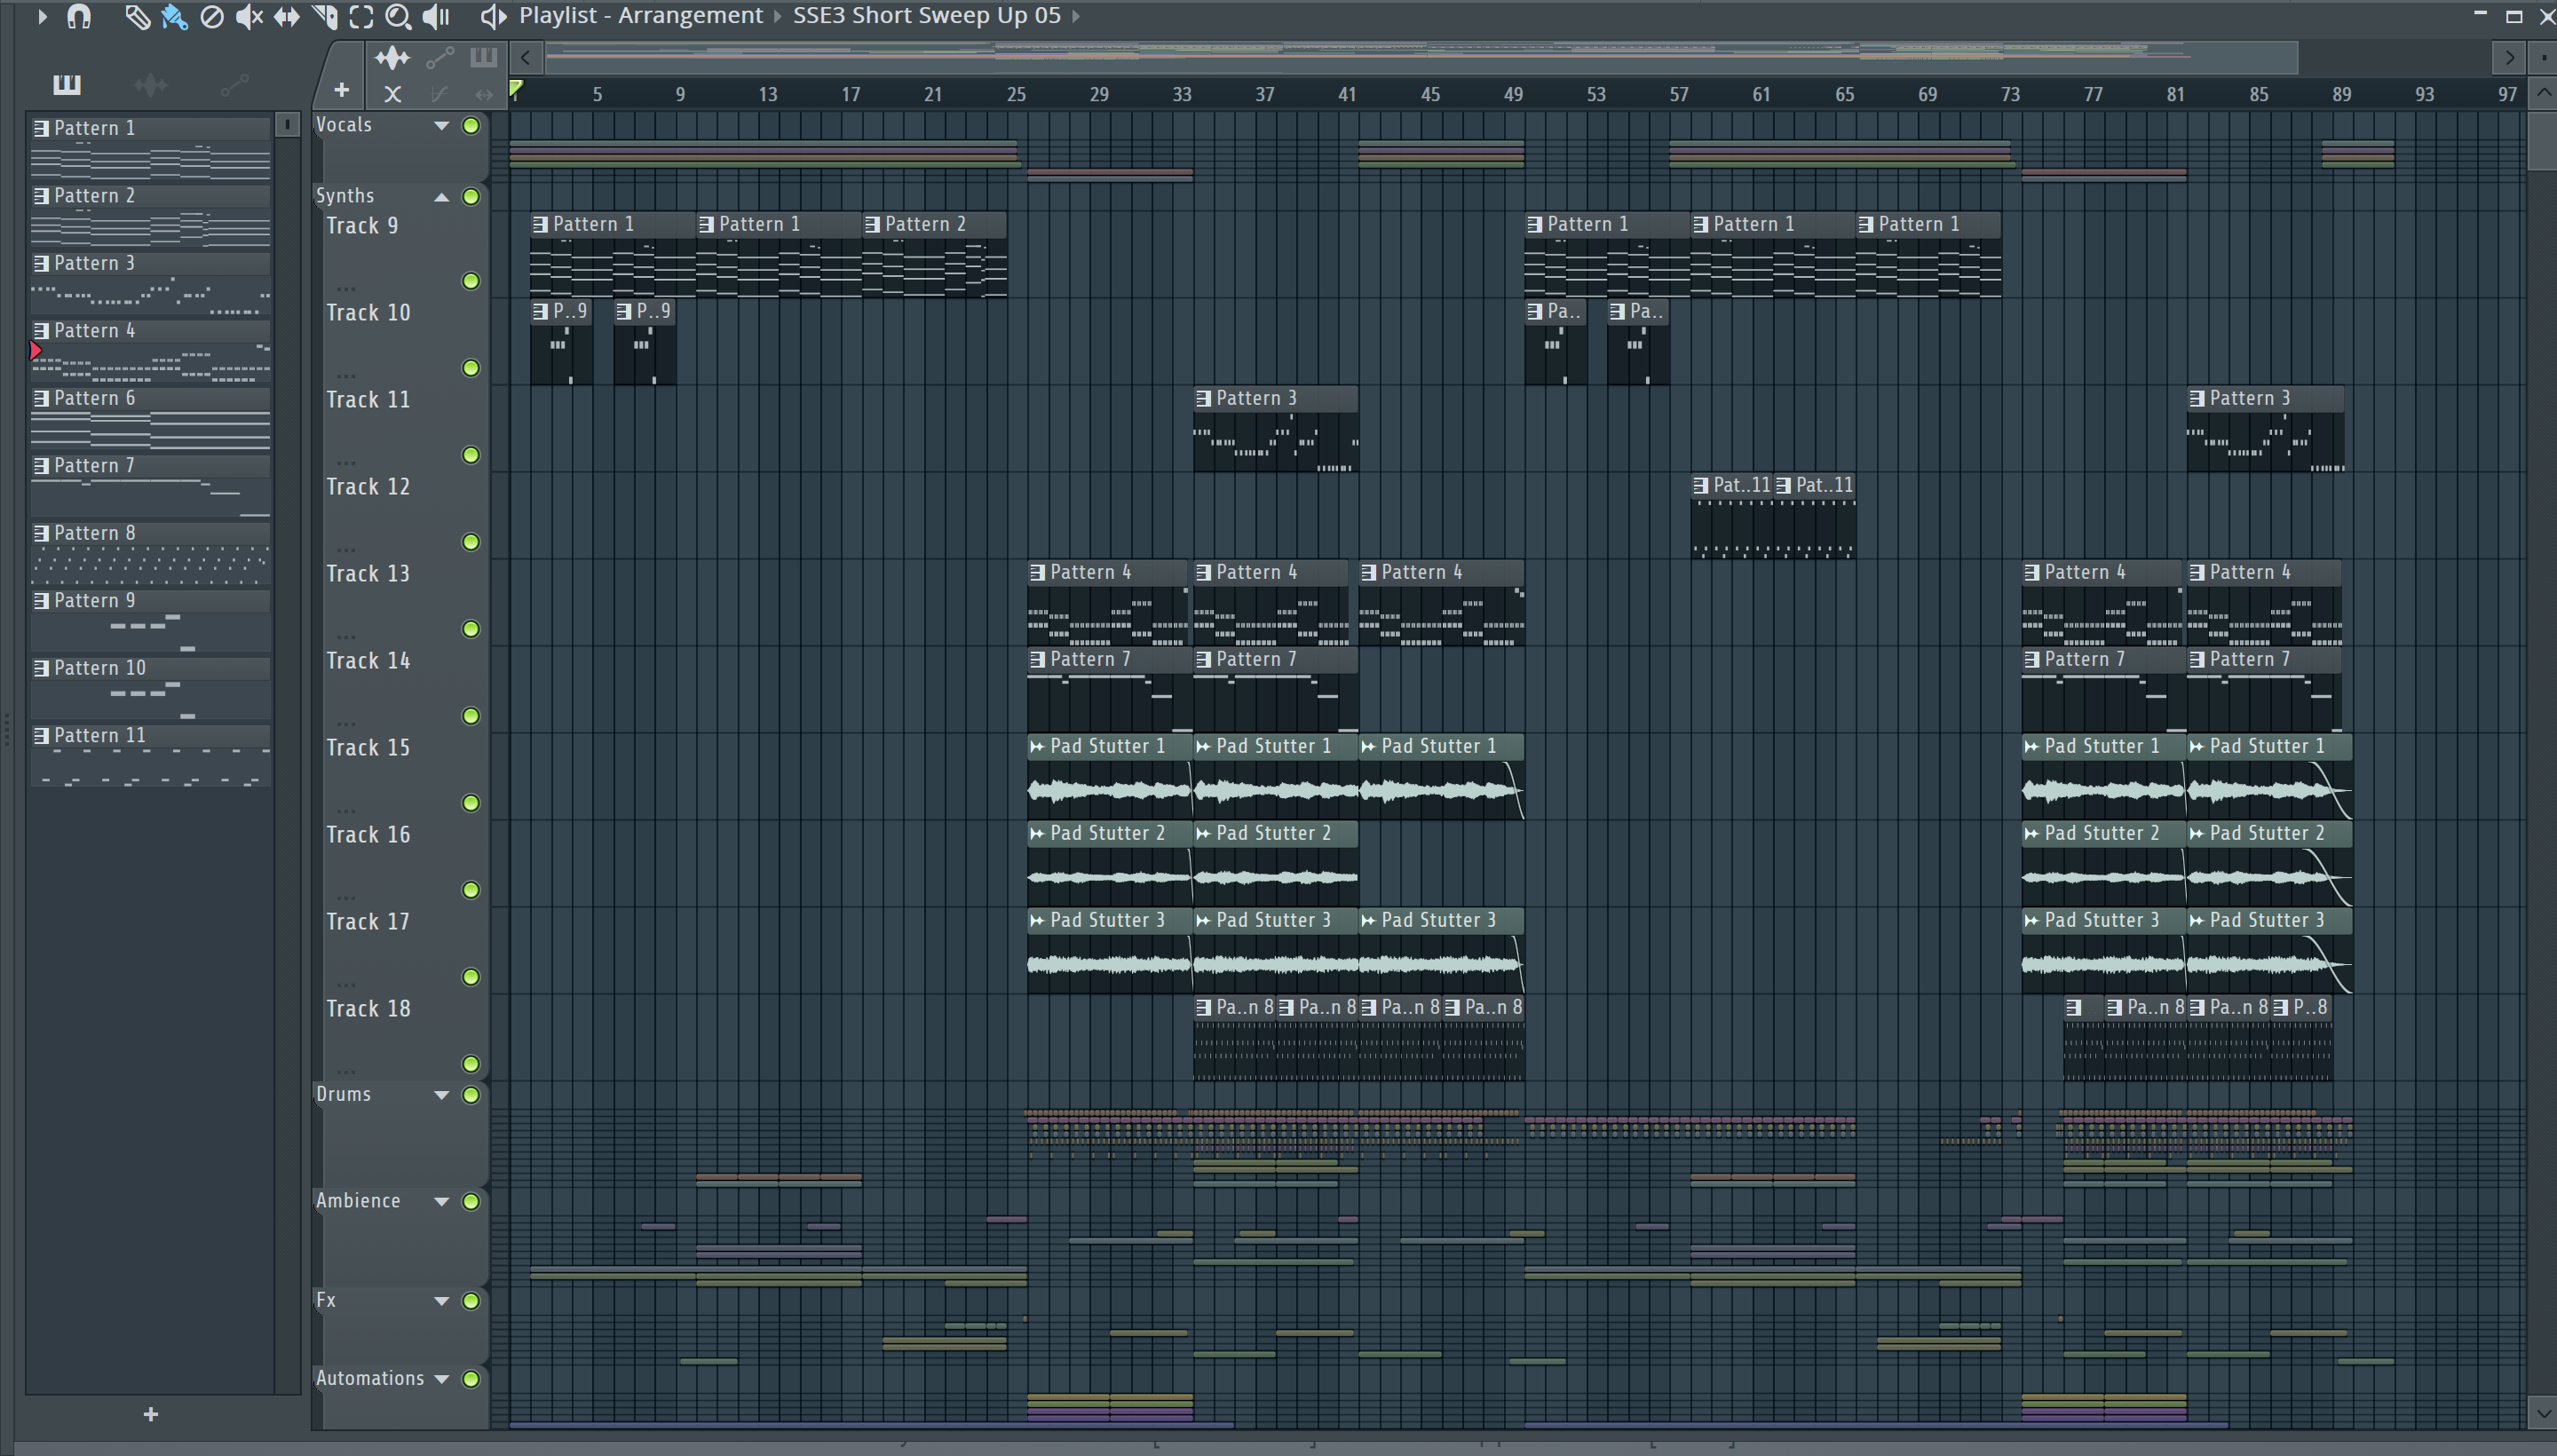Expand the Fx track group
The height and width of the screenshot is (1456, 2557).
coord(441,1301)
